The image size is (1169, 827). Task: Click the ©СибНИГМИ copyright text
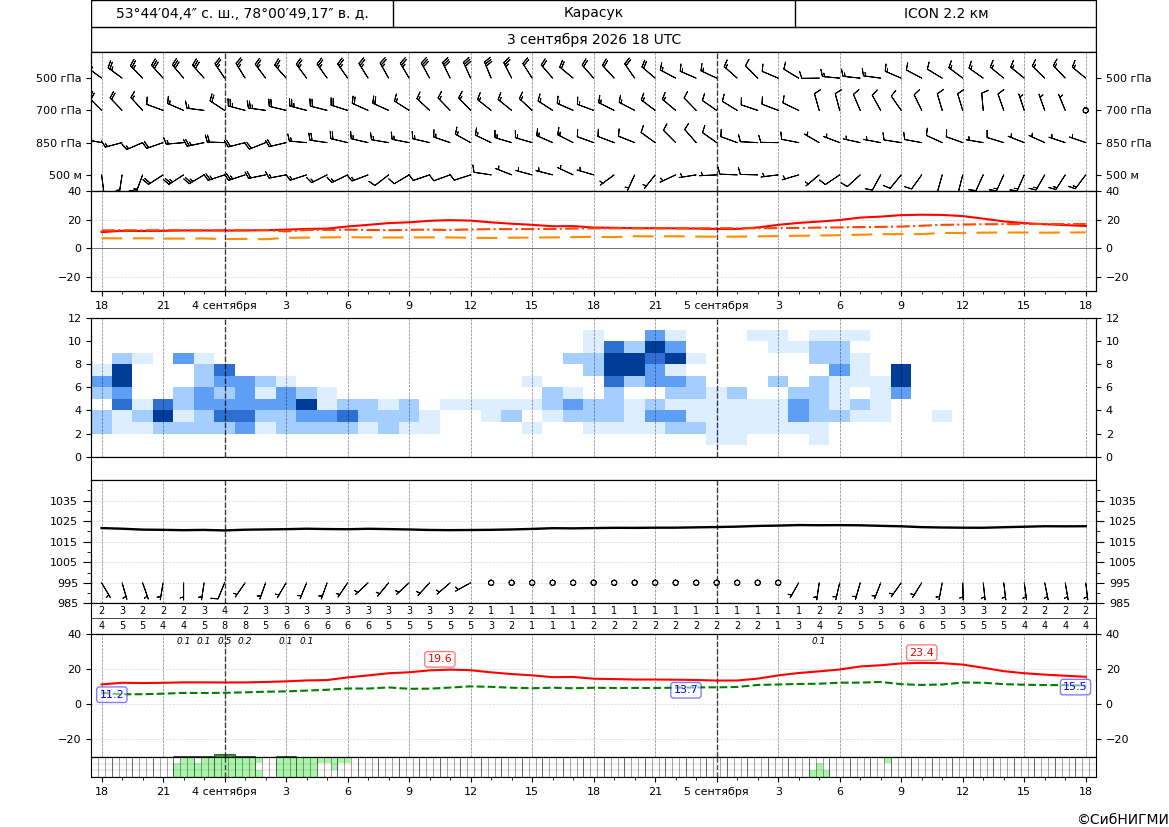click(1122, 819)
